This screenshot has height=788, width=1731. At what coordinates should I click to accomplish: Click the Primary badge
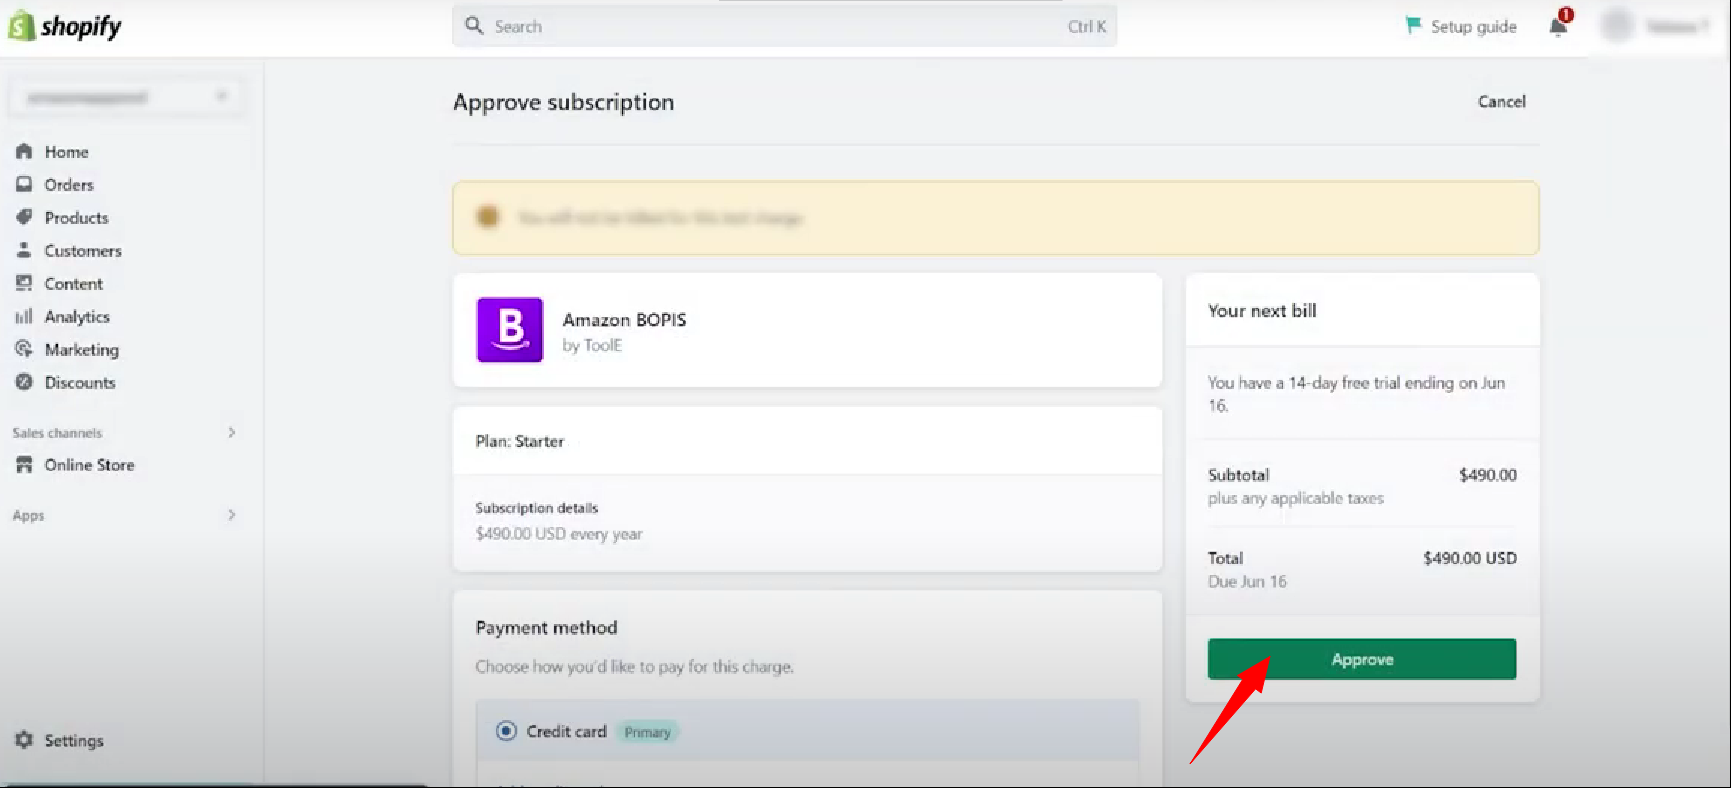coord(647,732)
